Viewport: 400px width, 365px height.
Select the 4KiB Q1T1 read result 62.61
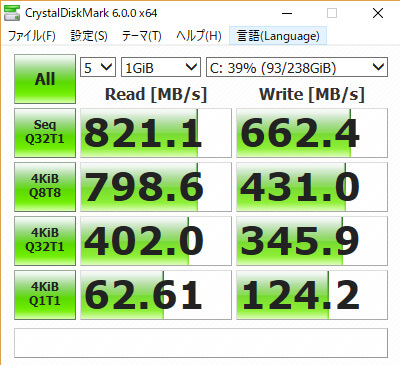click(x=156, y=295)
